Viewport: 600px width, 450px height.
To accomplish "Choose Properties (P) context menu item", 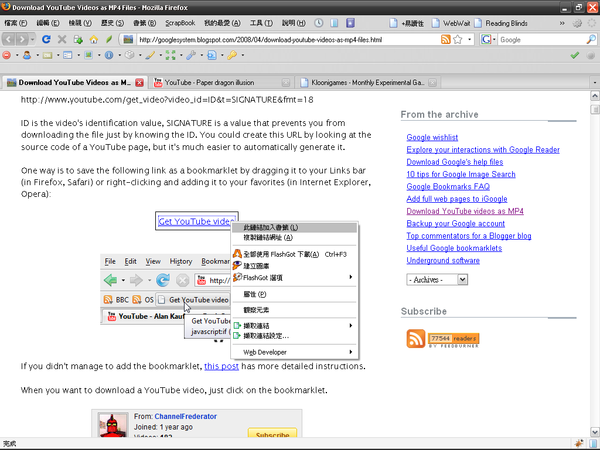I will 295,294.
